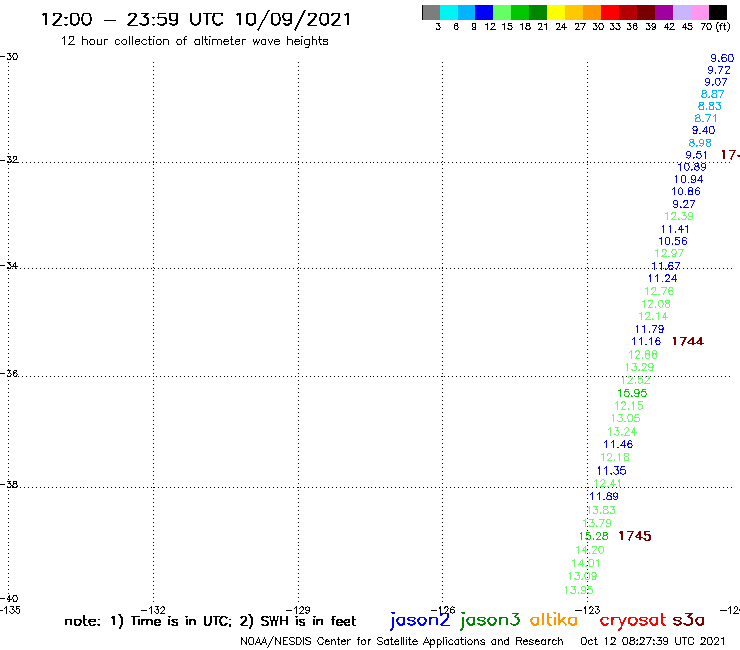This screenshot has height=650, width=740.
Task: Select the longitude axis label -129
Action: click(x=298, y=610)
